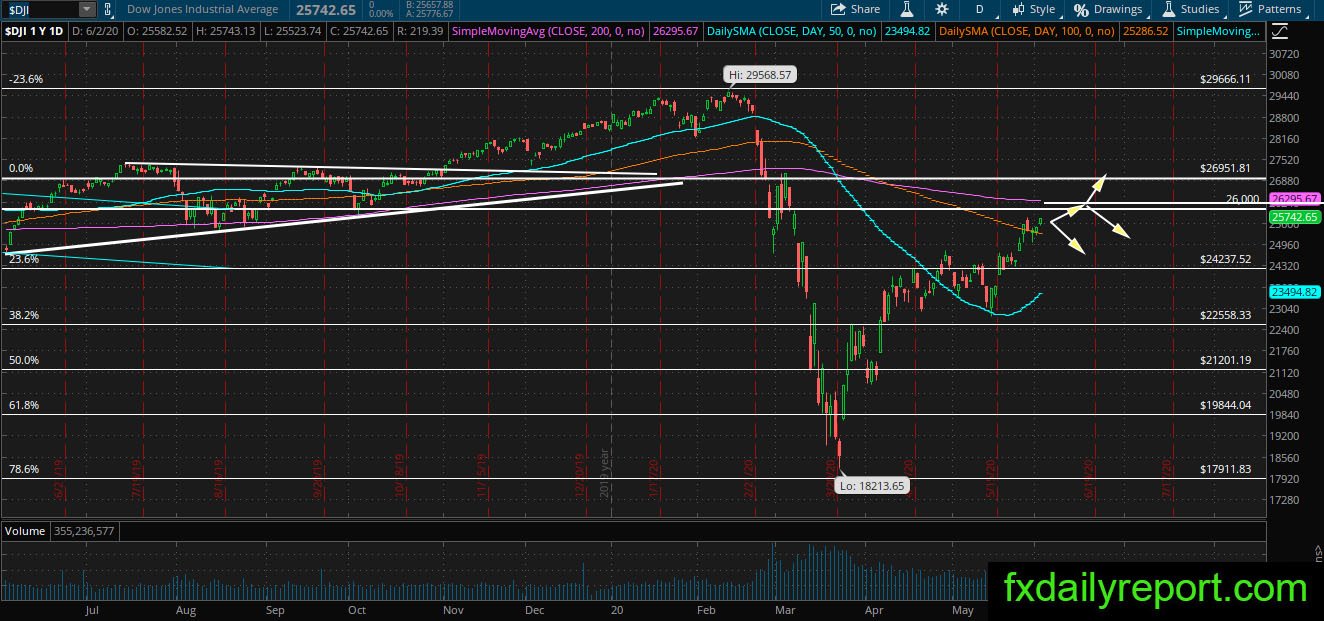
Task: Click the last price 25742.65 in the top bar
Action: [x=325, y=9]
